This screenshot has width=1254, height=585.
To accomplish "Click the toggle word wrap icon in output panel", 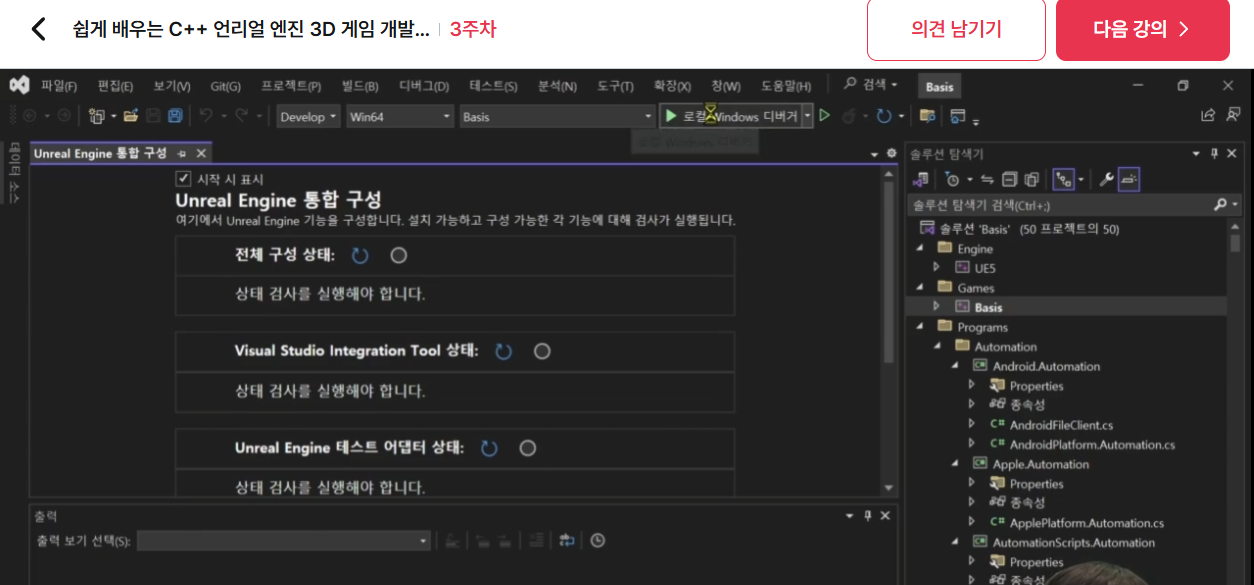I will tap(567, 541).
